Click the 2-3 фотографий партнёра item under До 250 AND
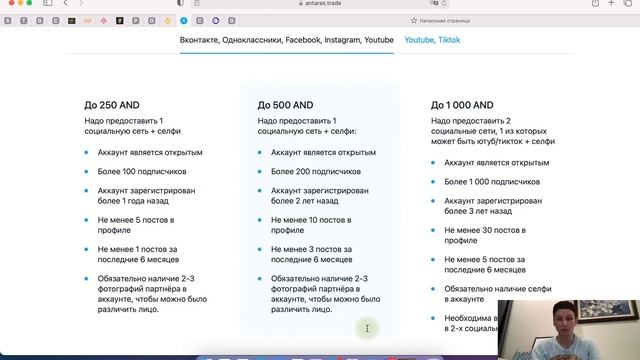The image size is (640, 360). pos(152,294)
